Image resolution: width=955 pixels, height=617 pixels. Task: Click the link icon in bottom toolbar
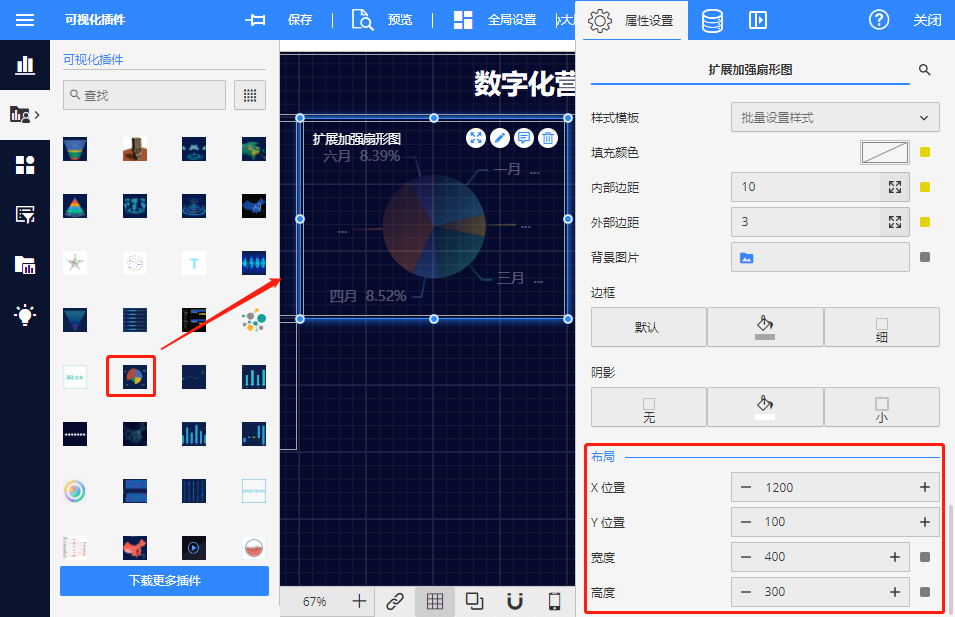coord(395,601)
